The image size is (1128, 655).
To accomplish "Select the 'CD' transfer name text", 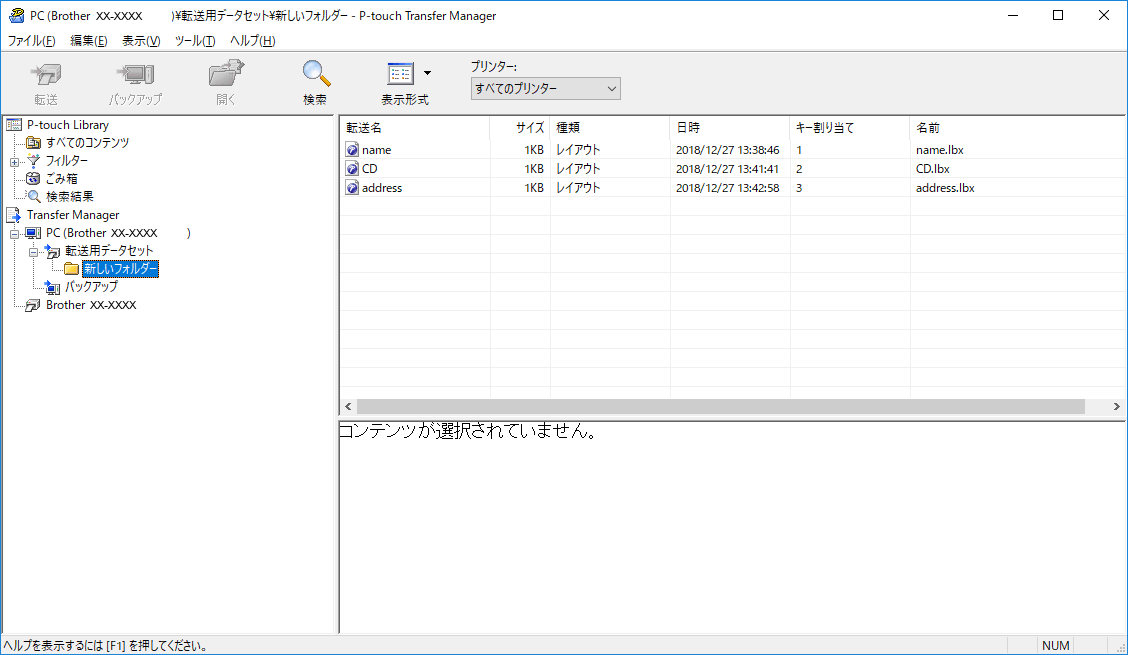I will point(370,169).
